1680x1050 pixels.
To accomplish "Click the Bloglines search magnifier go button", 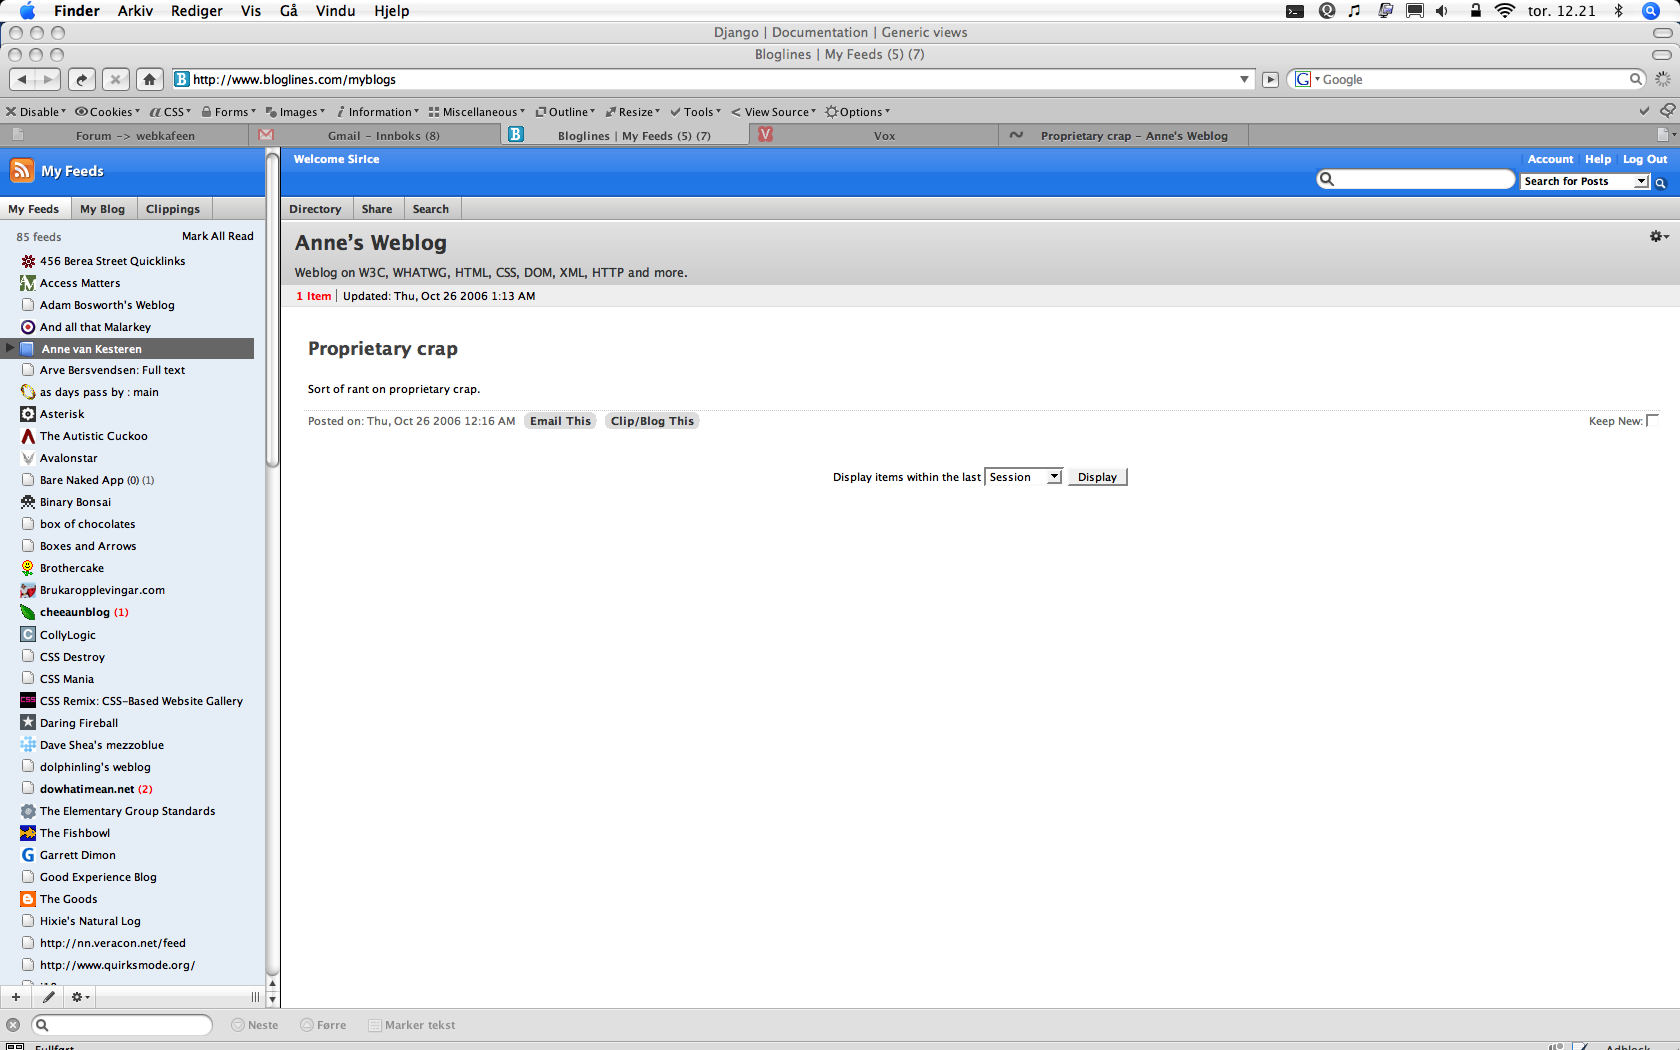I will point(1660,182).
